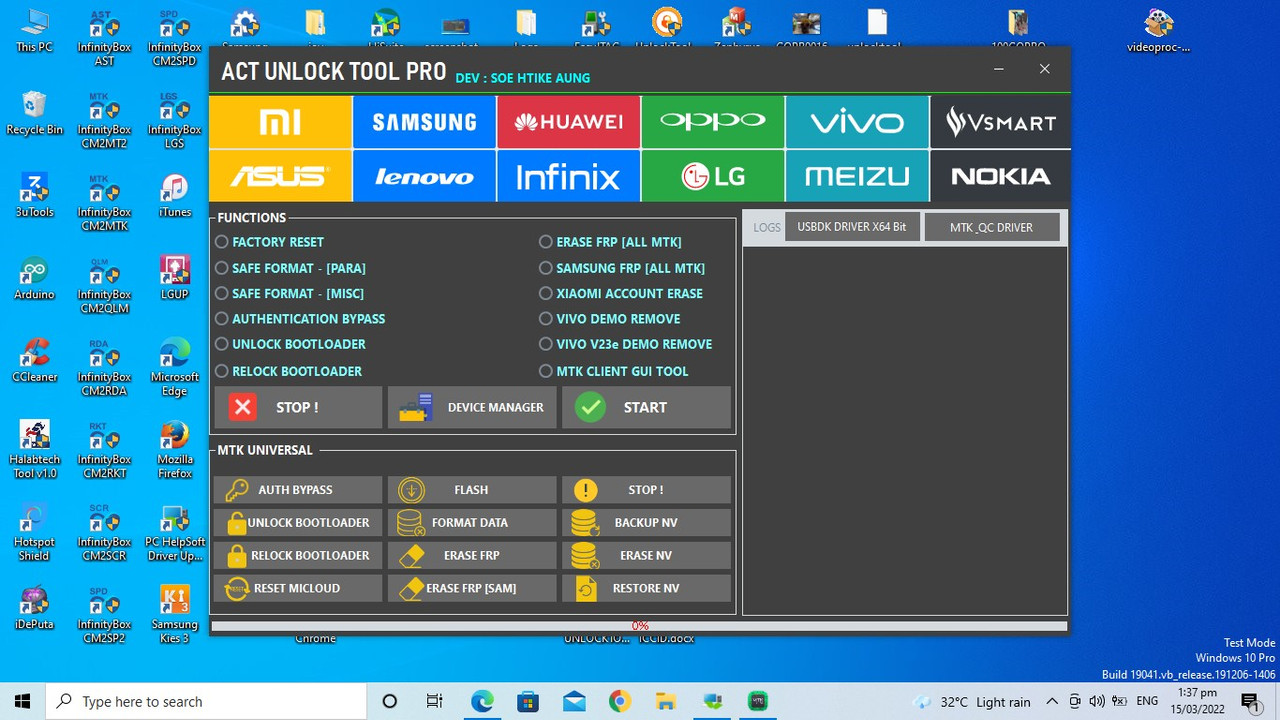Choose Erase FRP [ALL MTK] option
The height and width of the screenshot is (720, 1280).
[x=610, y=242]
